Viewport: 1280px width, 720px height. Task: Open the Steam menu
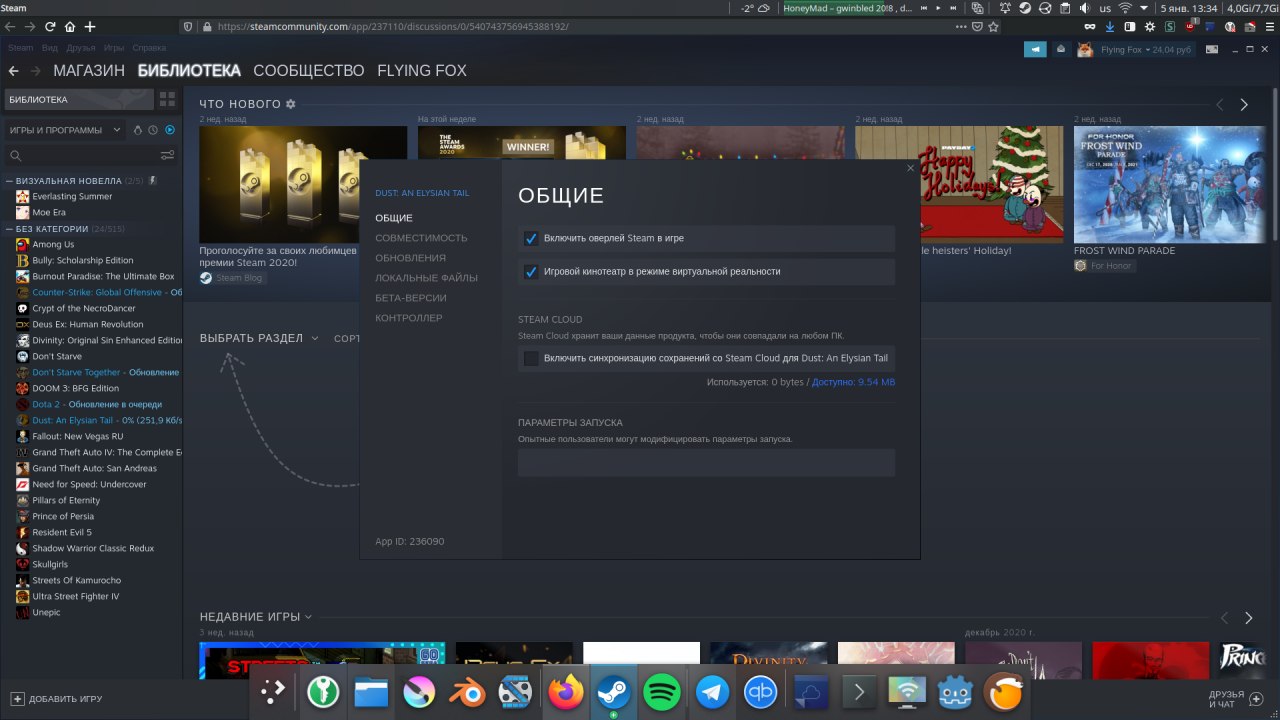click(x=20, y=47)
